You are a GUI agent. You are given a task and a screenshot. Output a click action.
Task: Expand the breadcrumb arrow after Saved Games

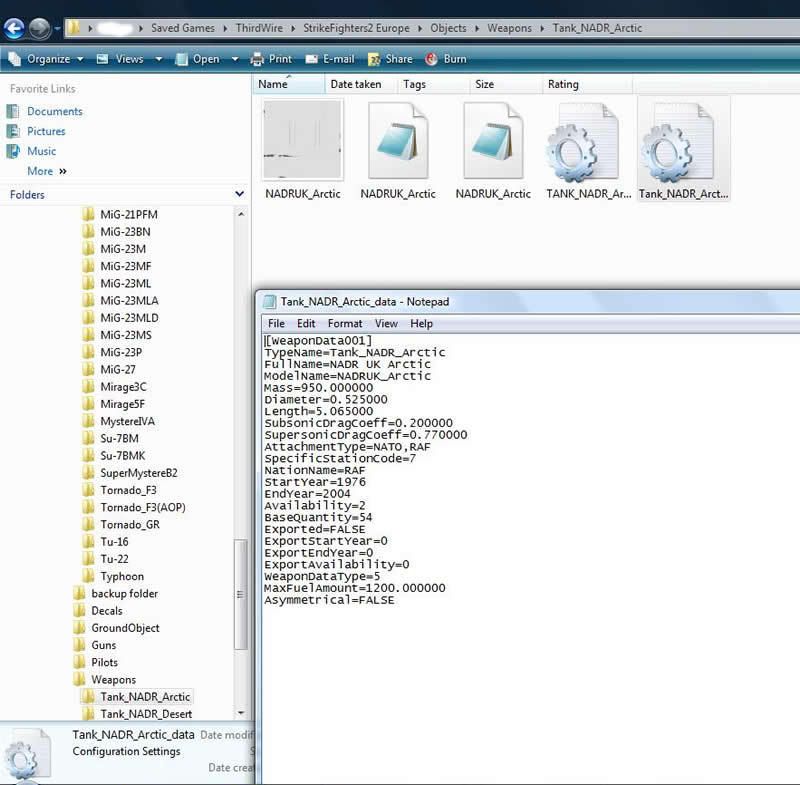(x=225, y=29)
